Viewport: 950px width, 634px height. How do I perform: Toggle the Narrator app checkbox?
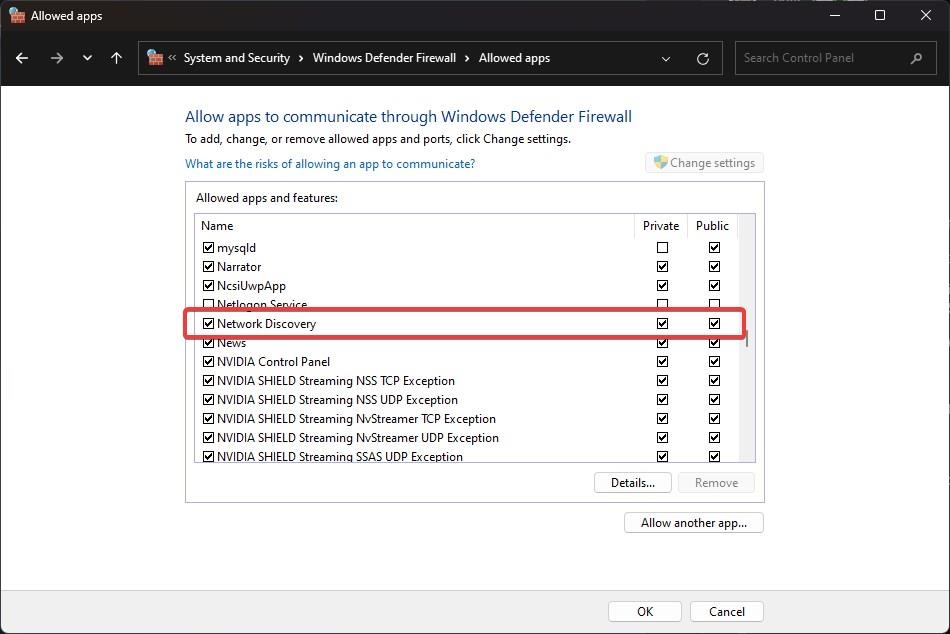[x=208, y=266]
